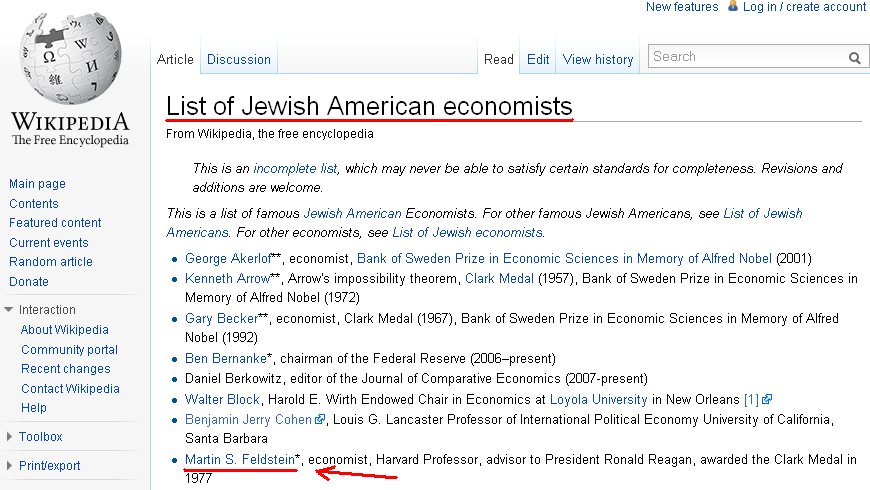Click the search magnifier icon
This screenshot has height=490, width=870.
tap(854, 58)
